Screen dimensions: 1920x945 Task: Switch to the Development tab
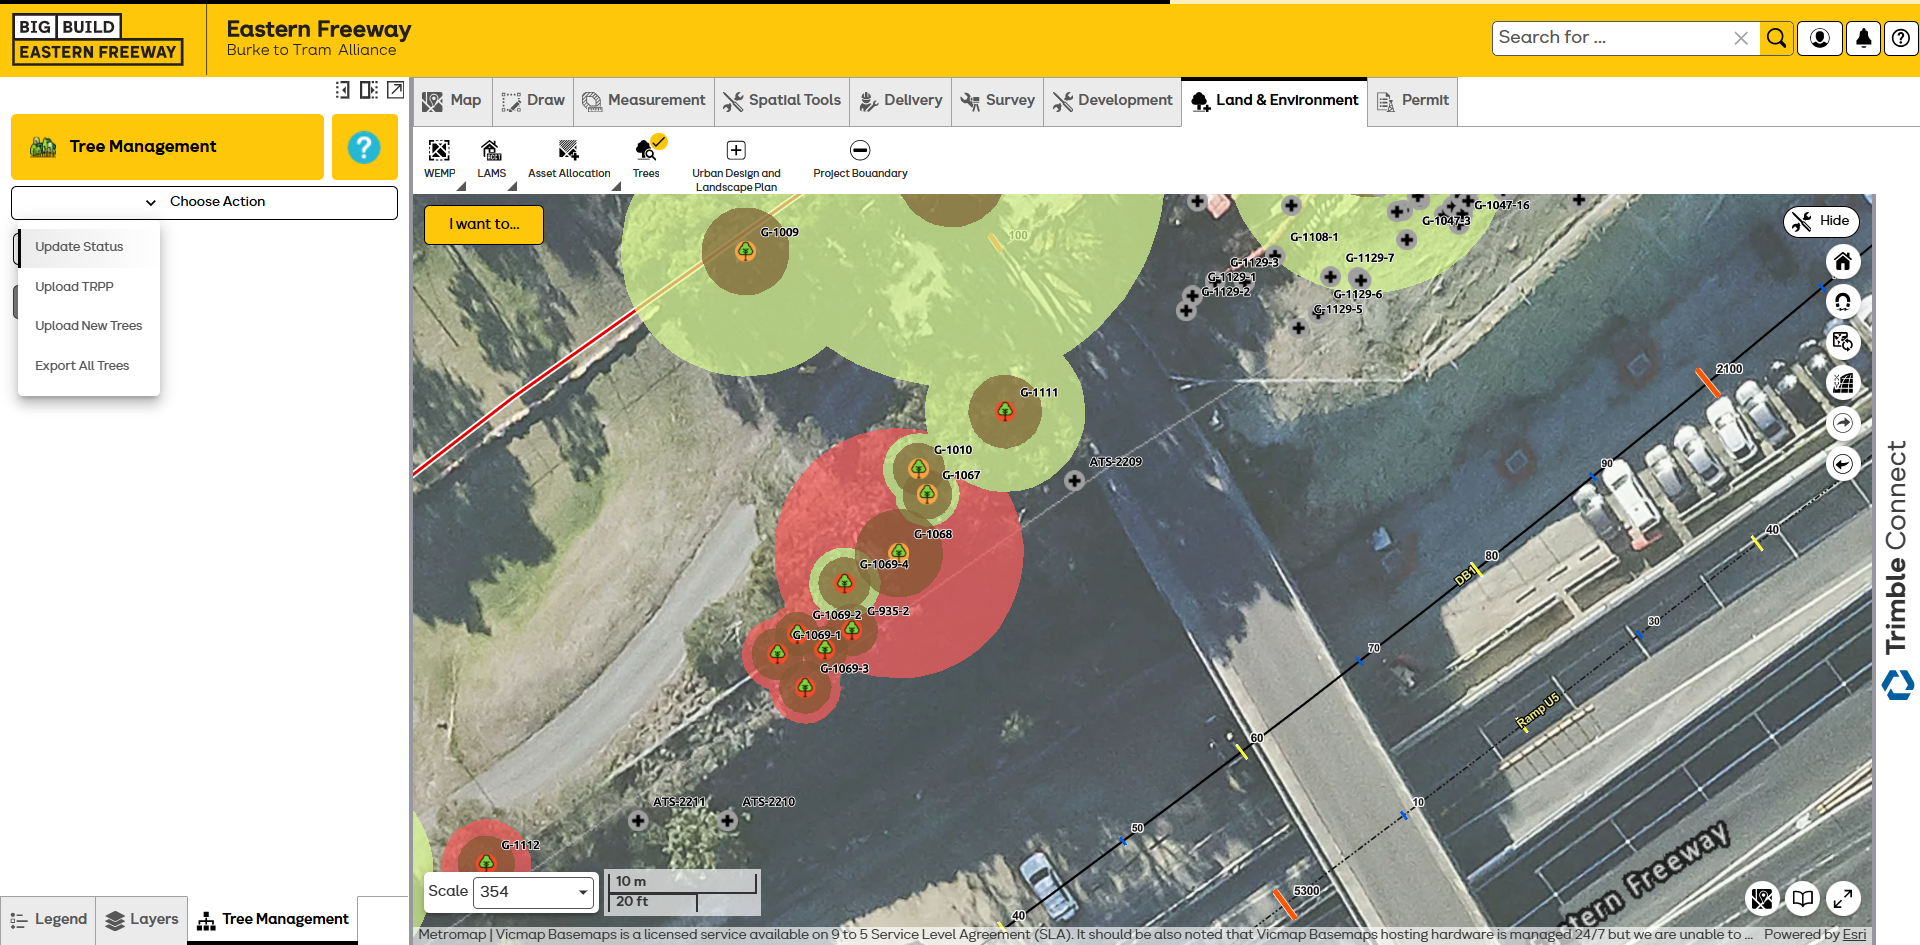click(x=1112, y=101)
